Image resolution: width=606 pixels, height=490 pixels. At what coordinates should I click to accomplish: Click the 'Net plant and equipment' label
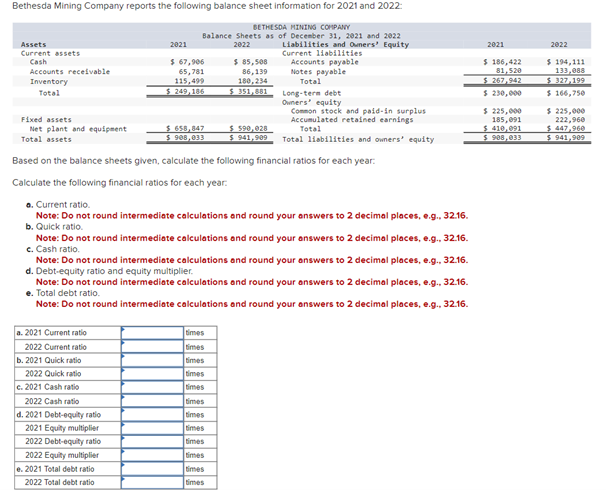[x=78, y=129]
